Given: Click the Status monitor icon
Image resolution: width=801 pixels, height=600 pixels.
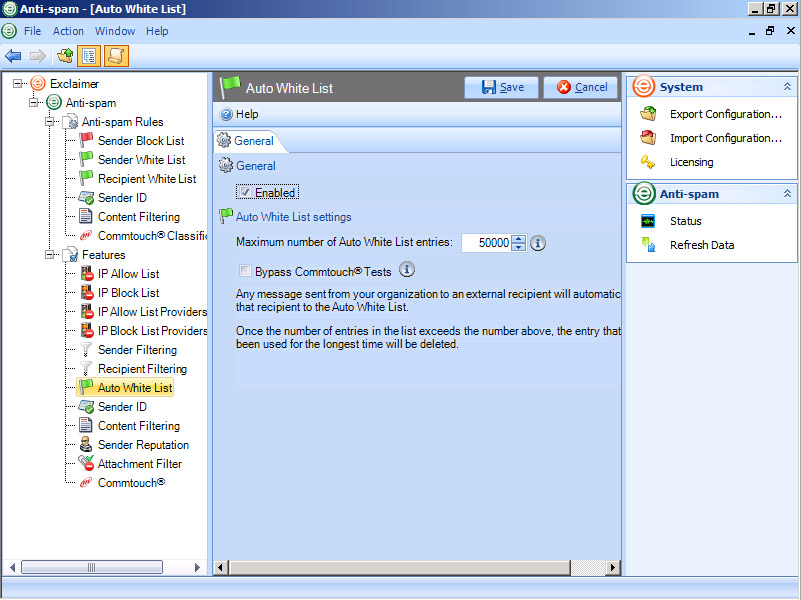Looking at the screenshot, I should click(x=648, y=221).
